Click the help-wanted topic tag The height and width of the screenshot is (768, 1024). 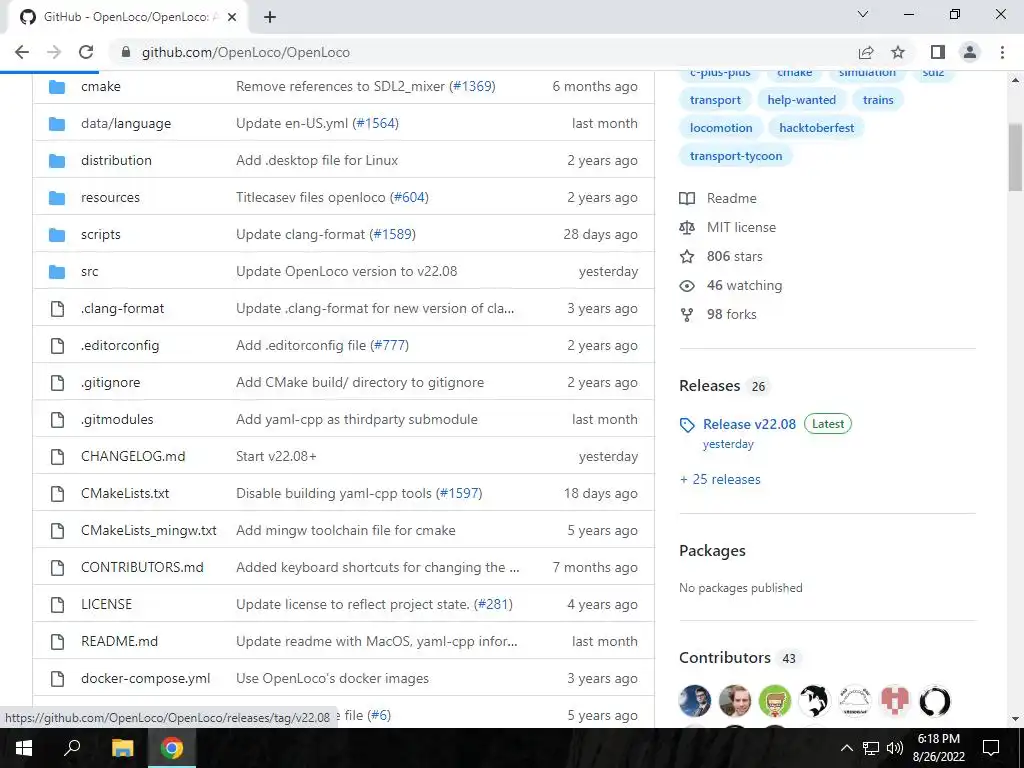pyautogui.click(x=801, y=100)
